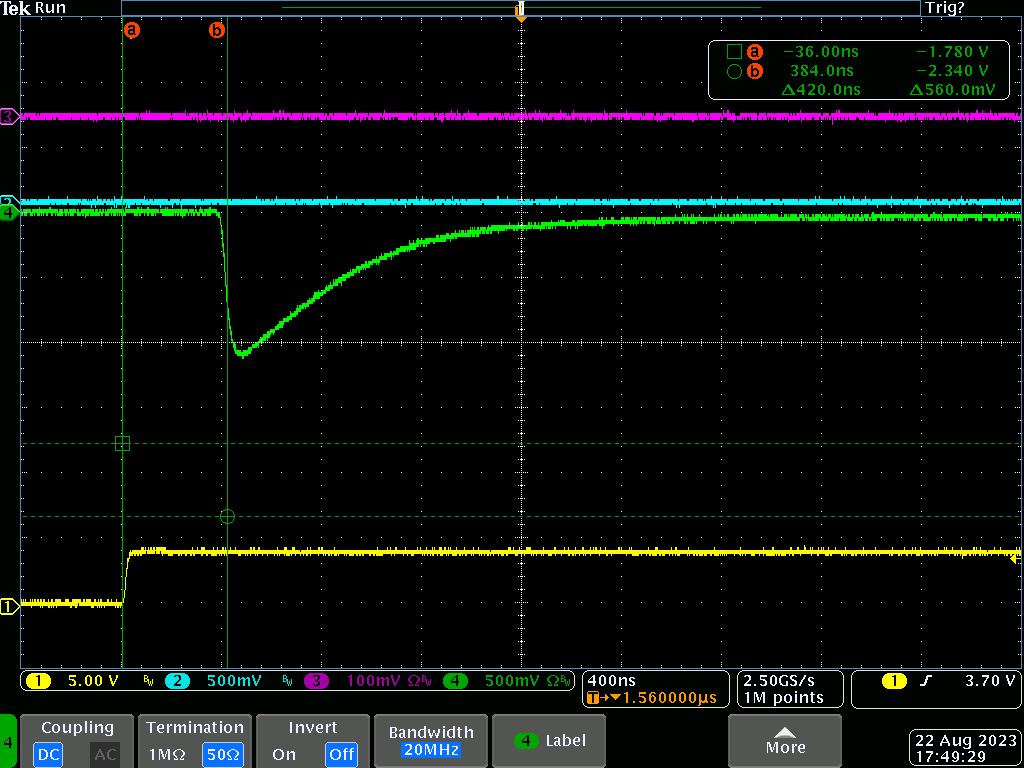Click the orange cursor a marker at top
The height and width of the screenshot is (768, 1024).
pos(131,30)
